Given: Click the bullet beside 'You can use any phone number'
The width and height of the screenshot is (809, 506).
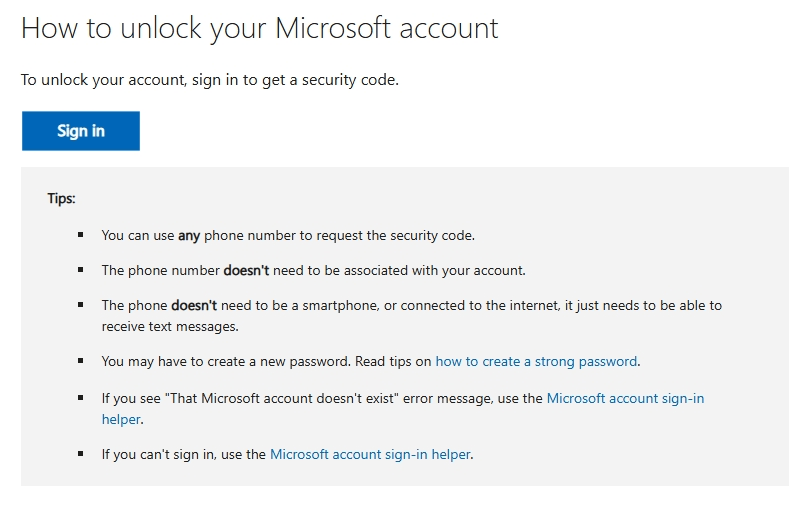Looking at the screenshot, I should pos(80,235).
